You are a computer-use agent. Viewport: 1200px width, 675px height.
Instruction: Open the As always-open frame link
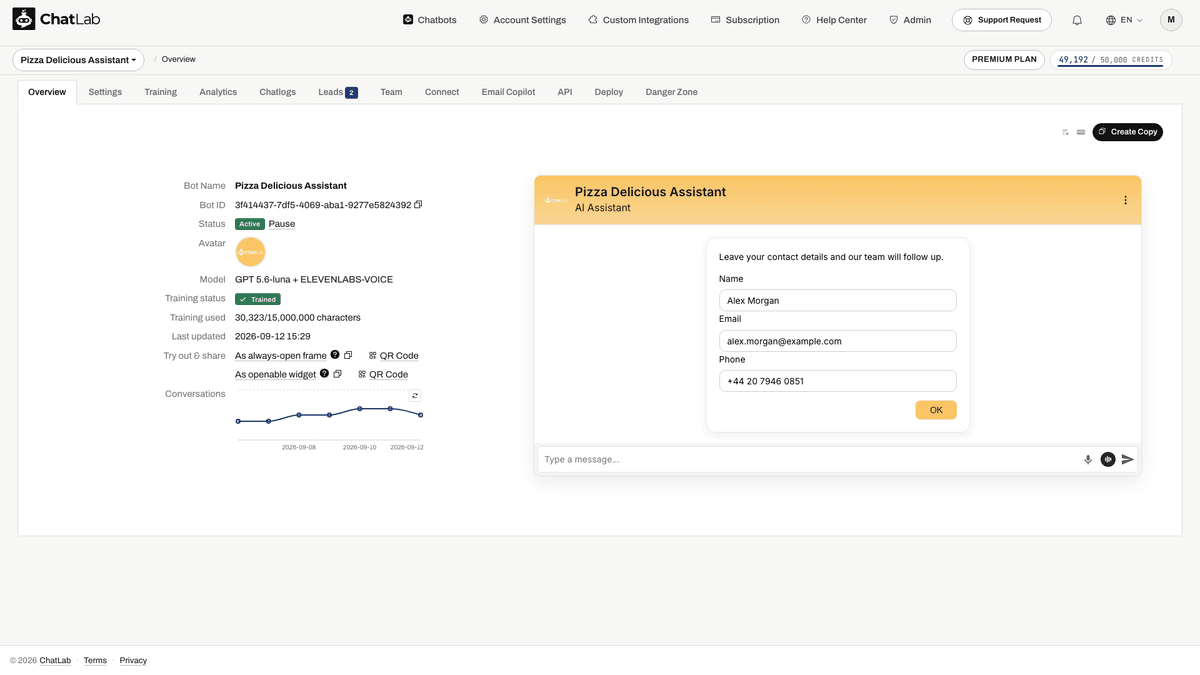[281, 355]
